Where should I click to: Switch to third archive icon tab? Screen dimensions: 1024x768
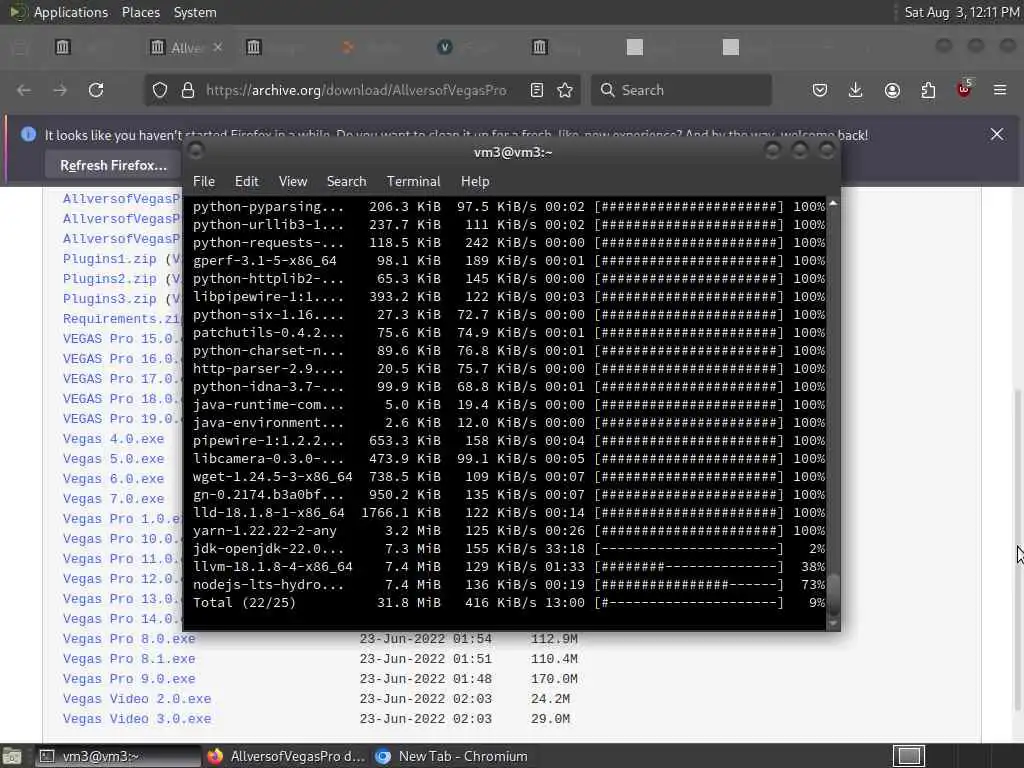[x=253, y=47]
